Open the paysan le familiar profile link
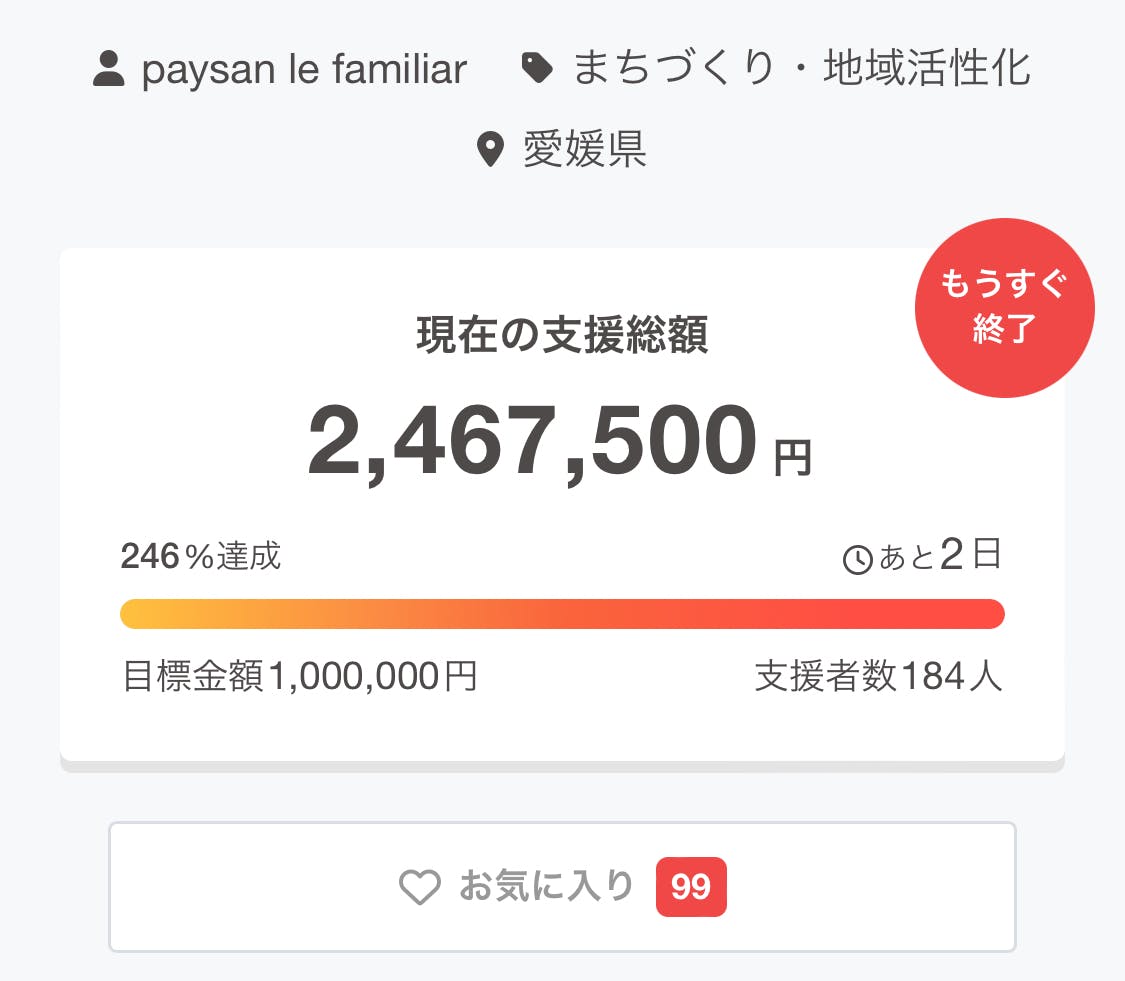1125x981 pixels. 304,70
